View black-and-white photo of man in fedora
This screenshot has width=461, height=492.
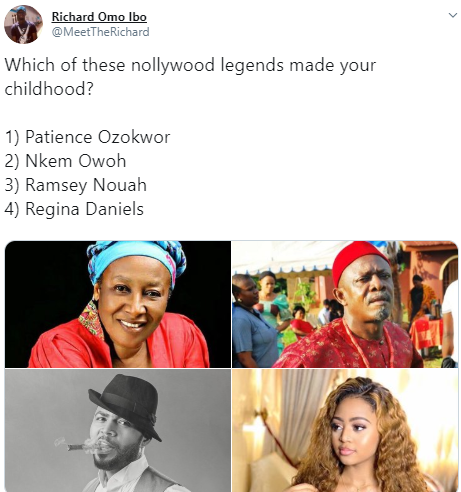(118, 430)
